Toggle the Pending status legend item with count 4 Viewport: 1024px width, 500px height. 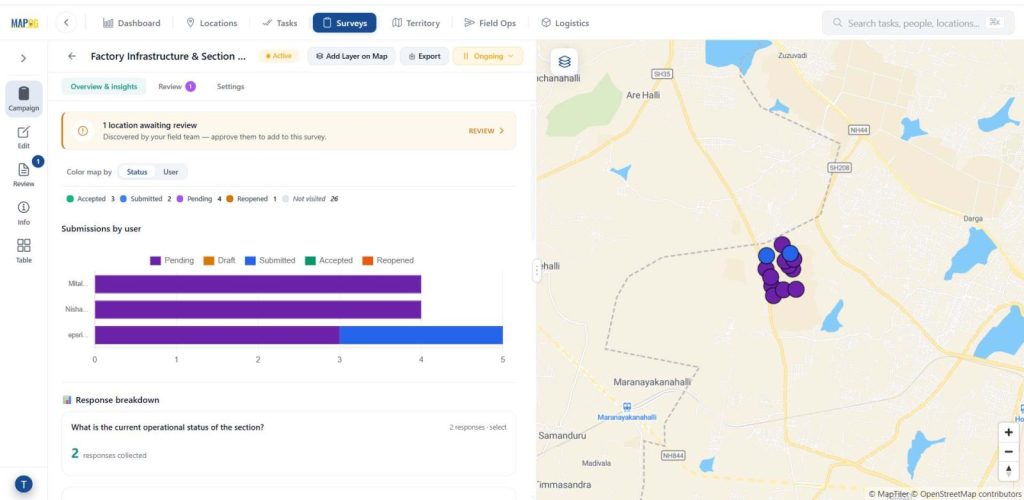[199, 198]
